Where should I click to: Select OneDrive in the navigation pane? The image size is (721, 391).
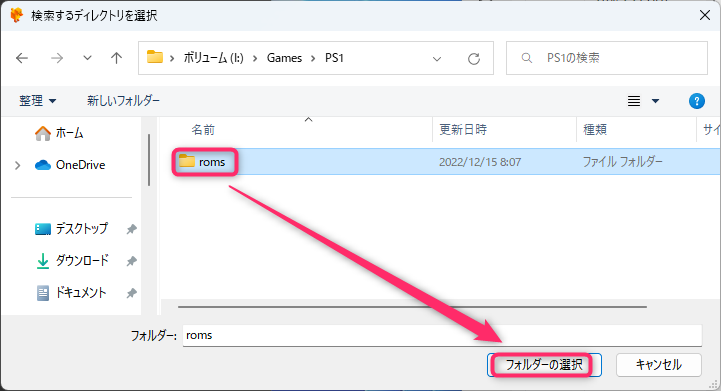coord(70,165)
